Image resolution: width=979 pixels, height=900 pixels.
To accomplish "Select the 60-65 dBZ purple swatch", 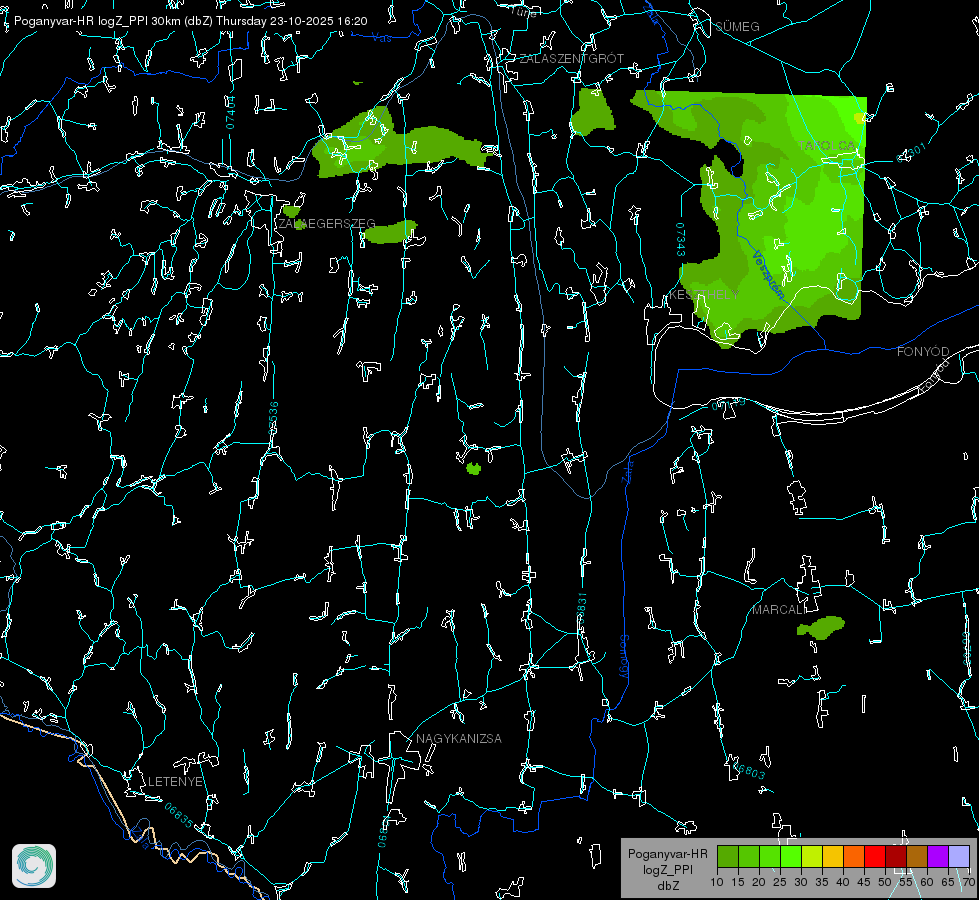I will click(937, 856).
